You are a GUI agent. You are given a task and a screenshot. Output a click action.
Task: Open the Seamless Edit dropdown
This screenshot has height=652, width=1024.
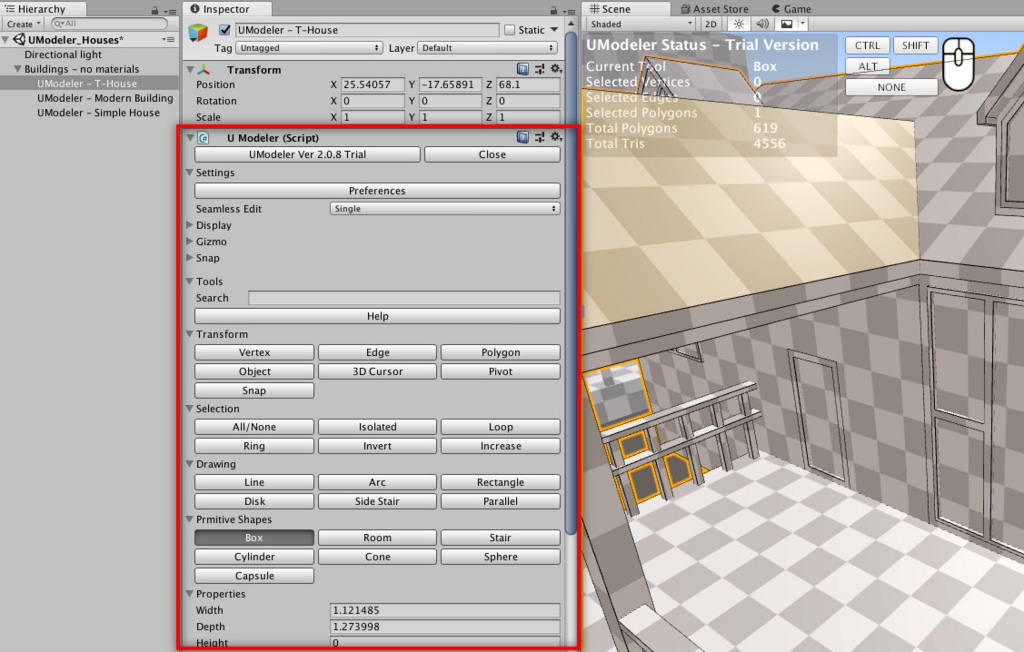point(445,208)
